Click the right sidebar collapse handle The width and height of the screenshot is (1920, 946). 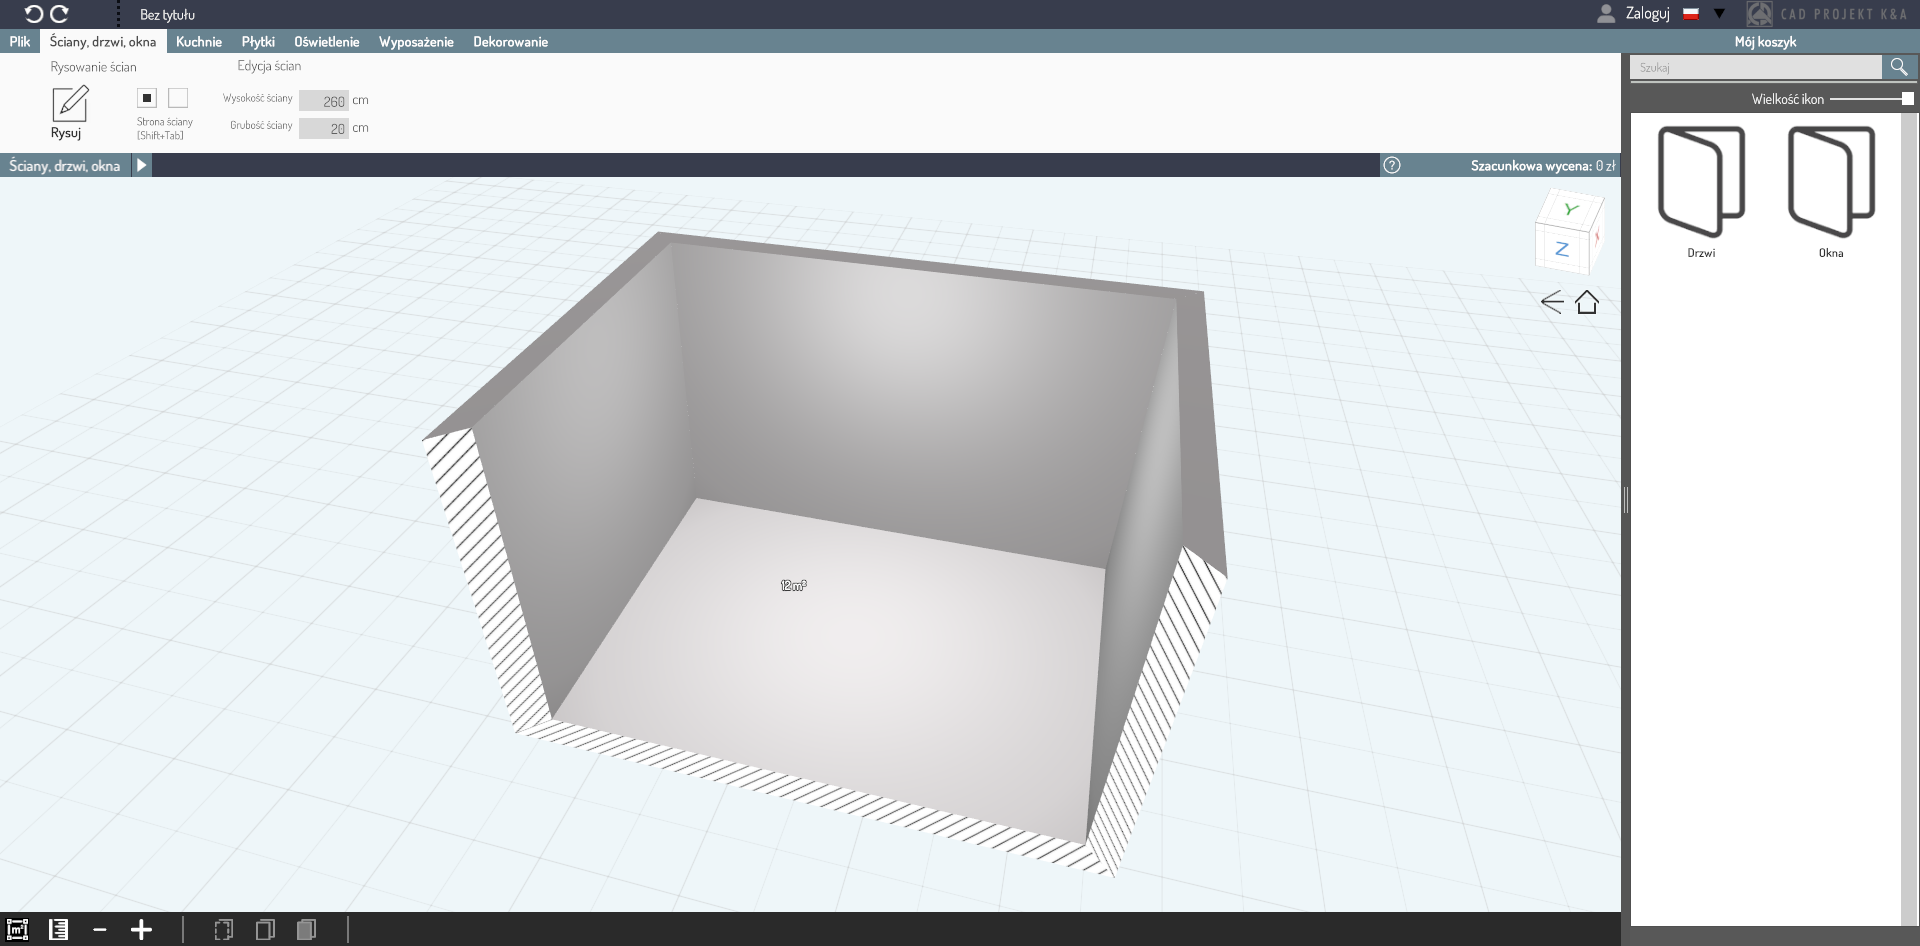click(x=1626, y=500)
